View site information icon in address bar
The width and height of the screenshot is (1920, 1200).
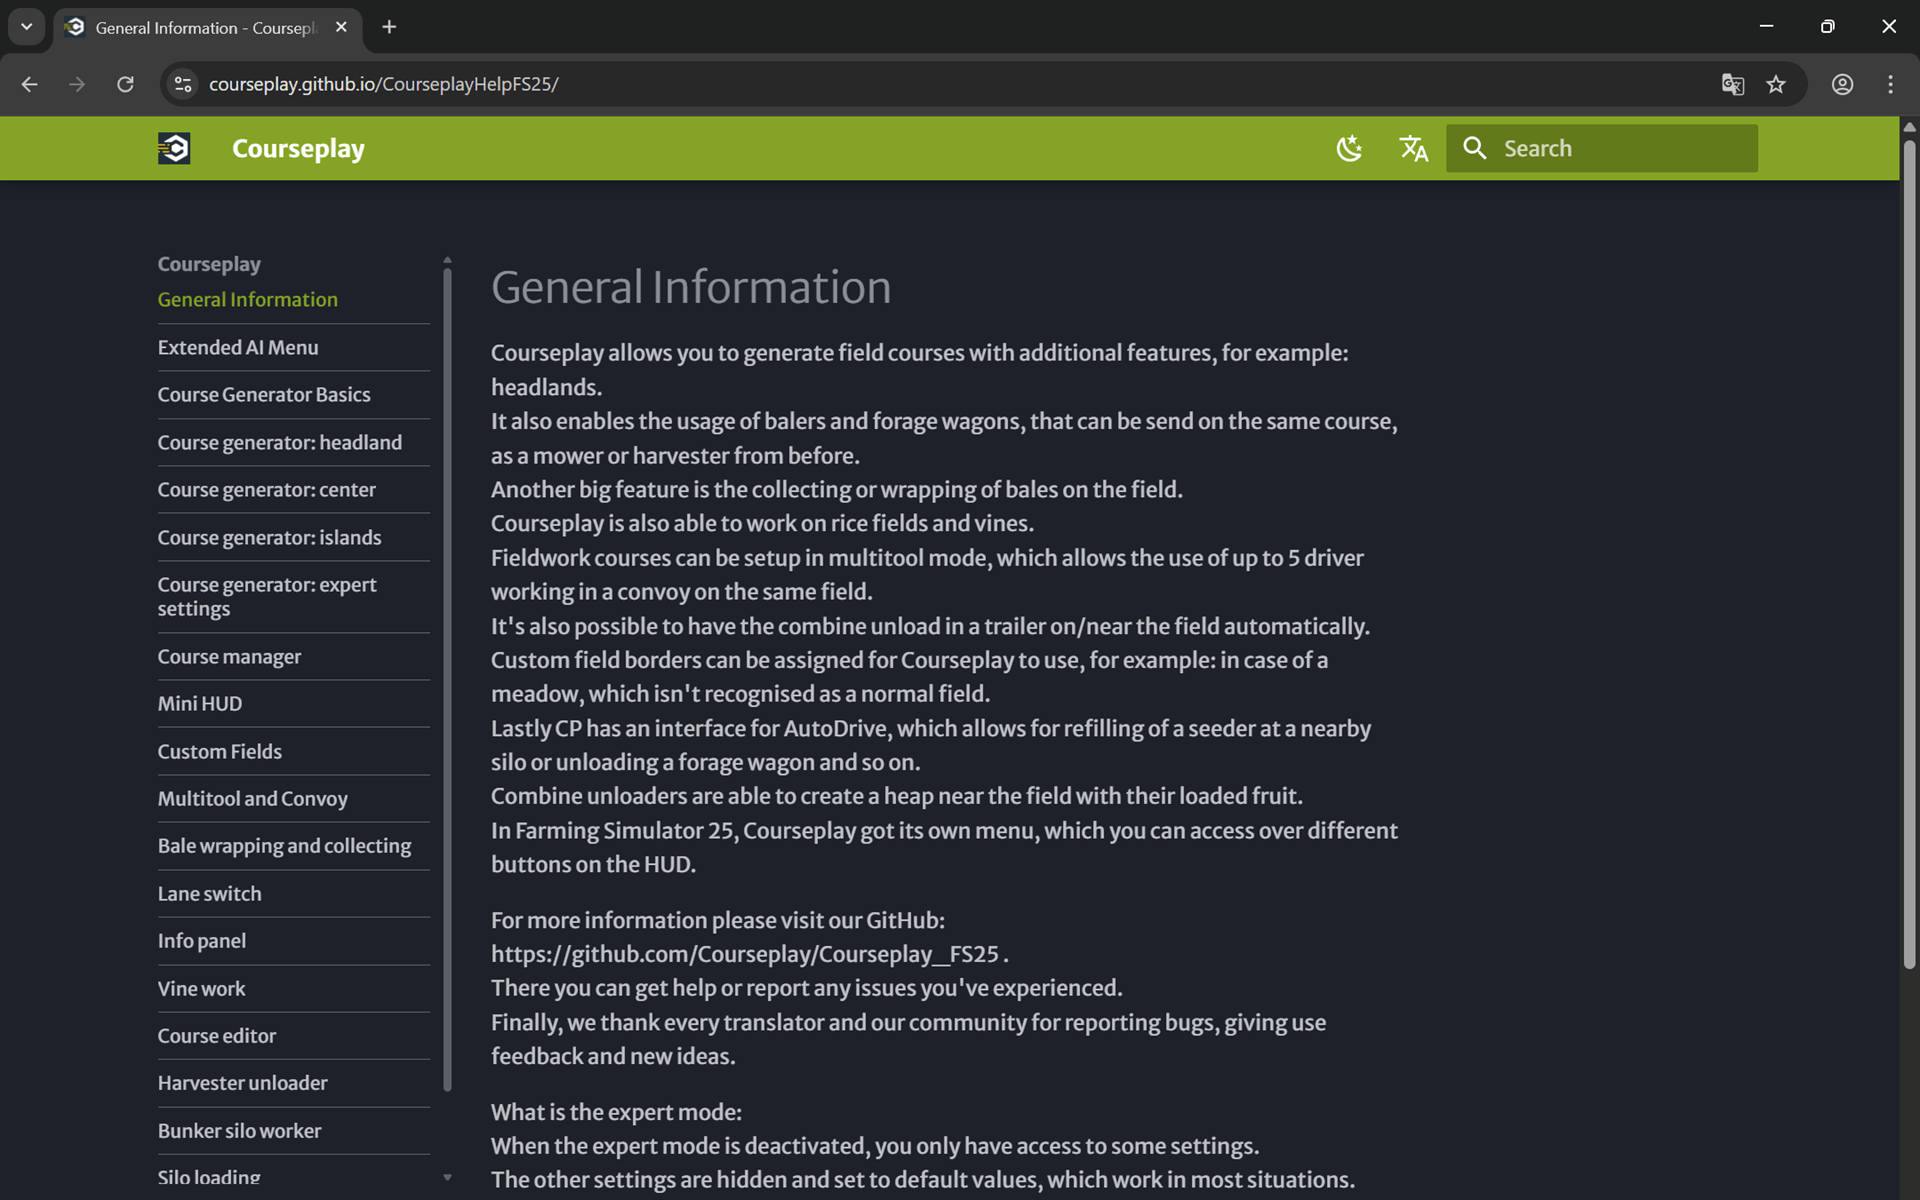[x=183, y=84]
